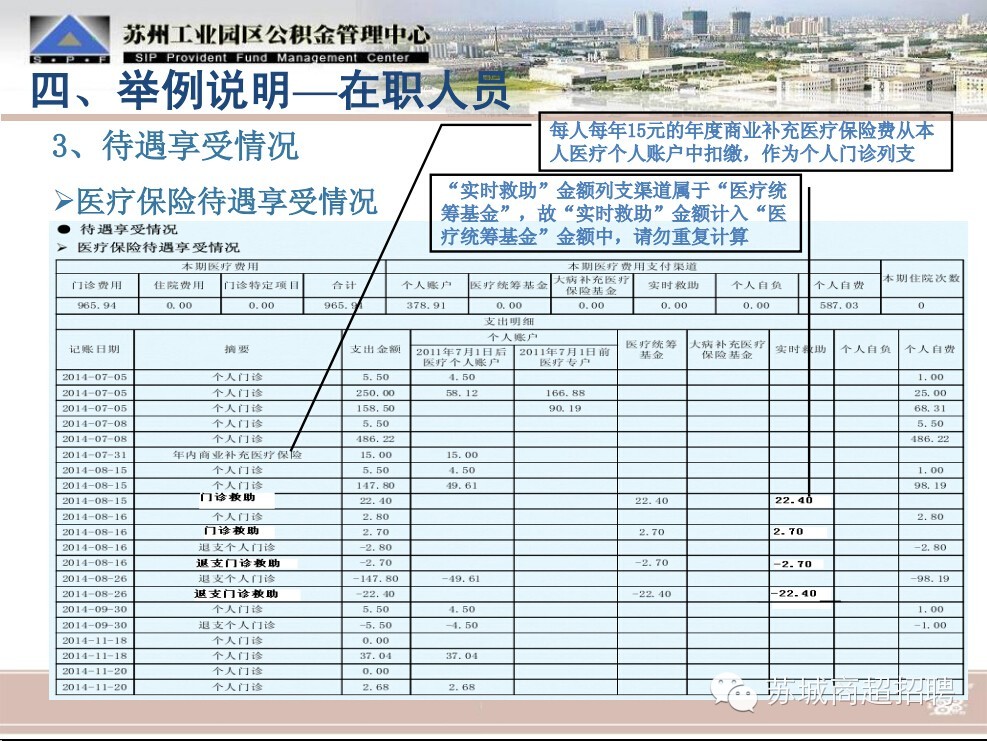
Task: Select the 支出金额 column header
Action: tap(376, 349)
